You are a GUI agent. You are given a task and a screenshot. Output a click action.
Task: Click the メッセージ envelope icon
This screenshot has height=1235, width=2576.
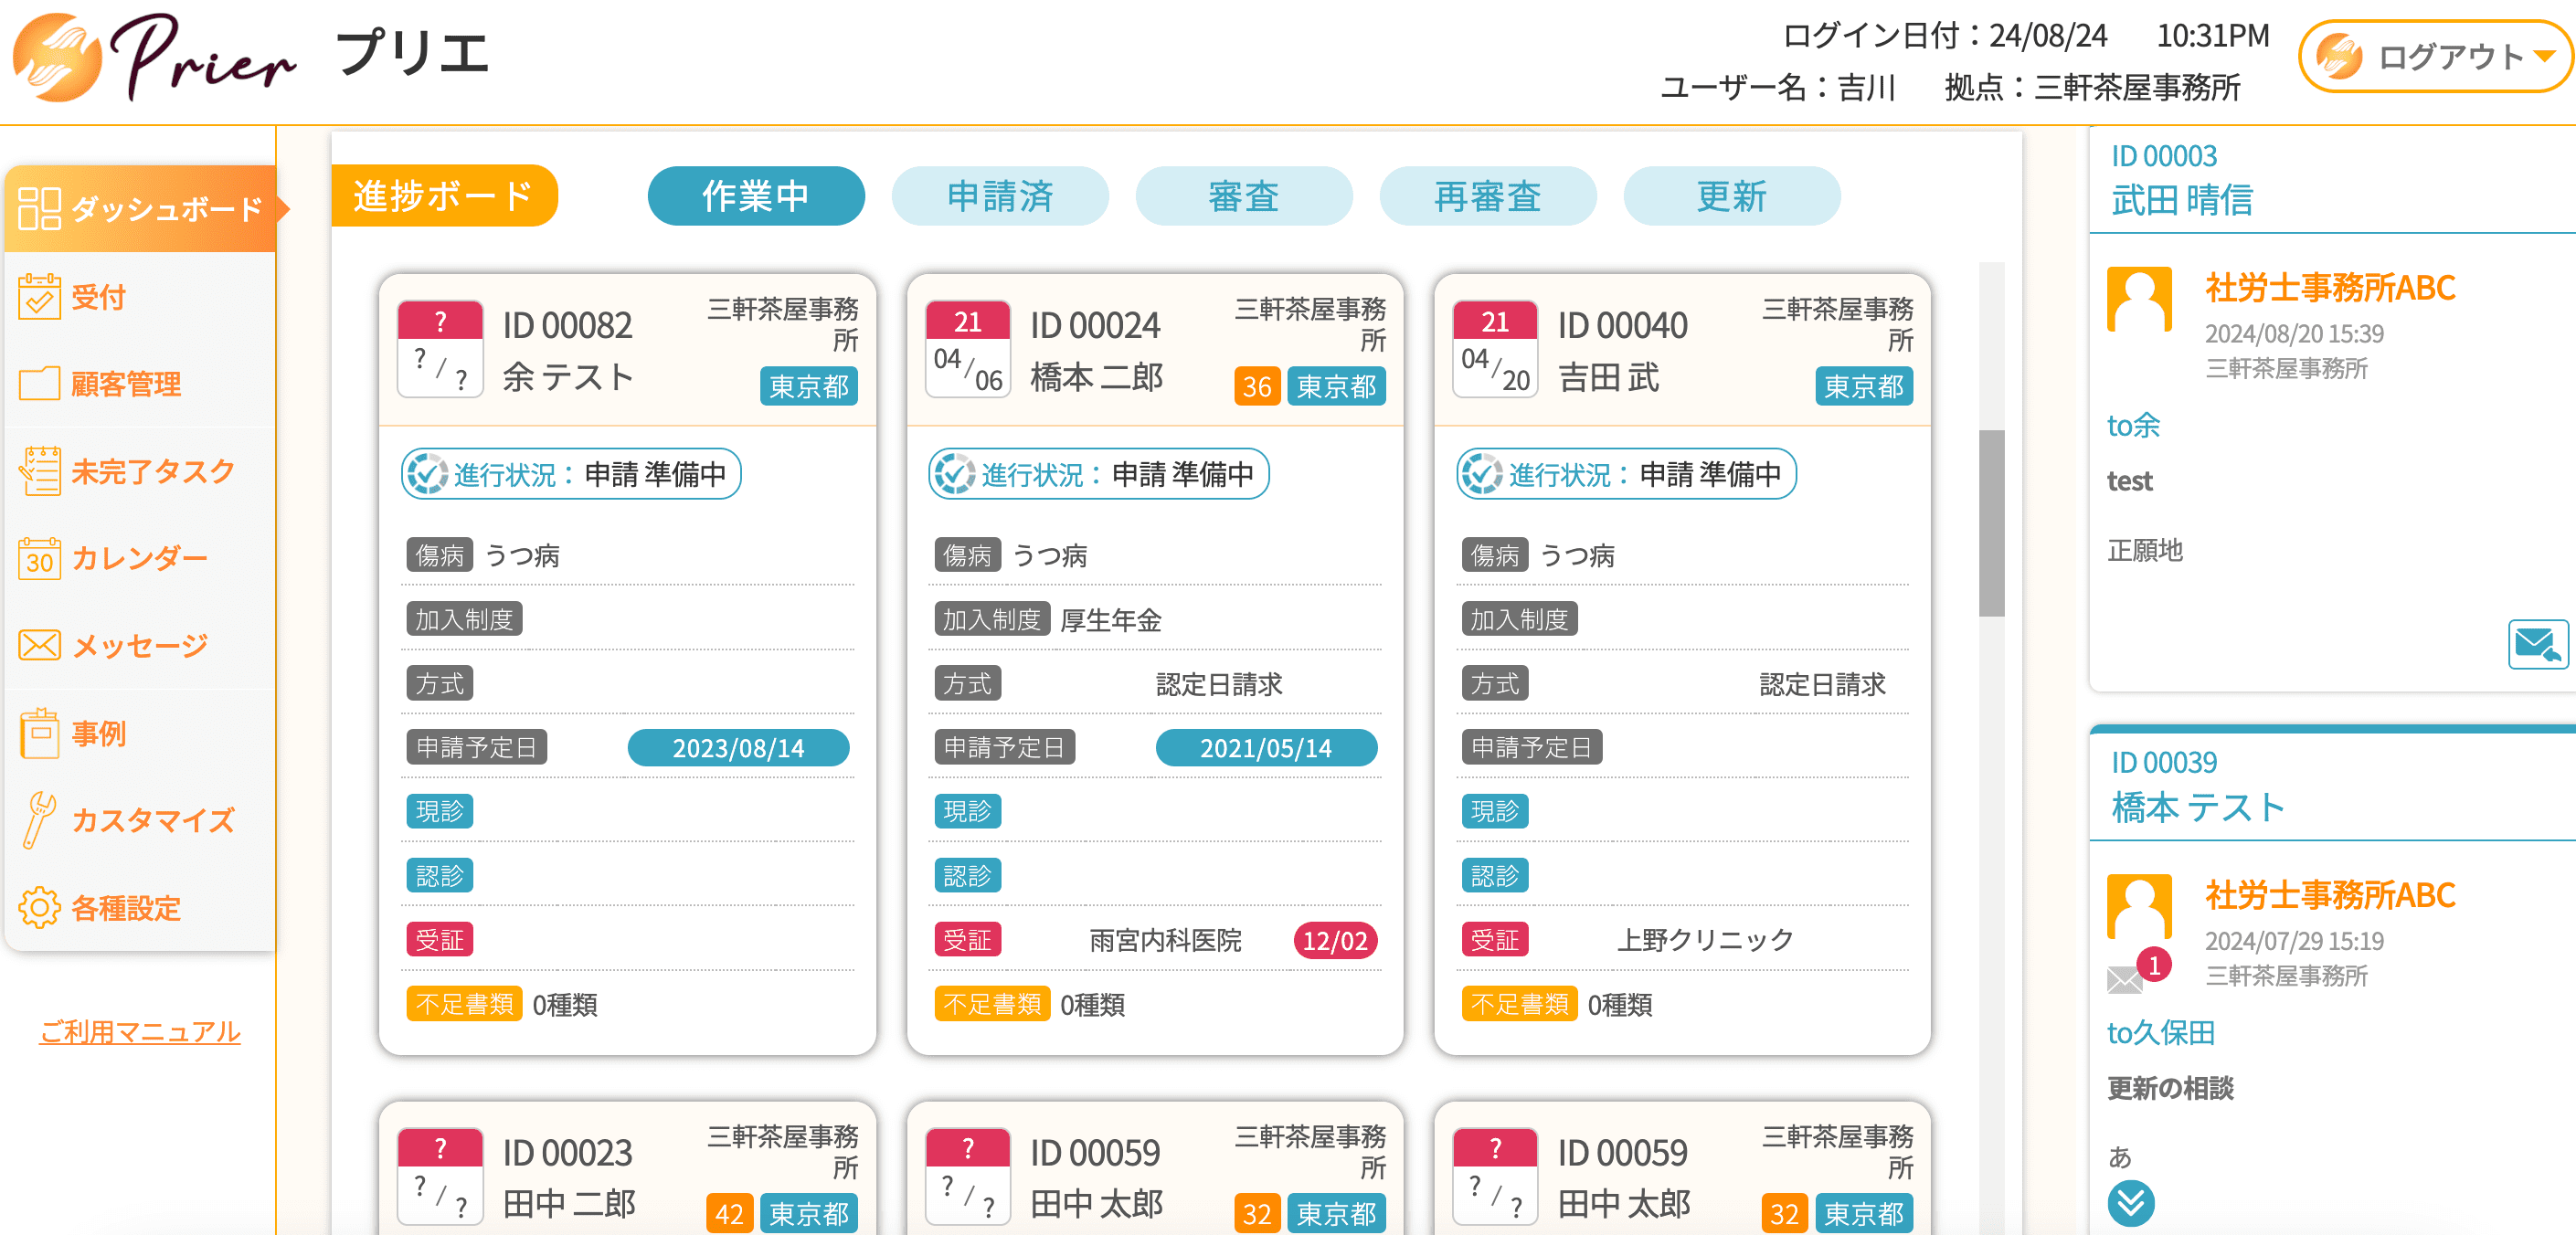pyautogui.click(x=40, y=645)
